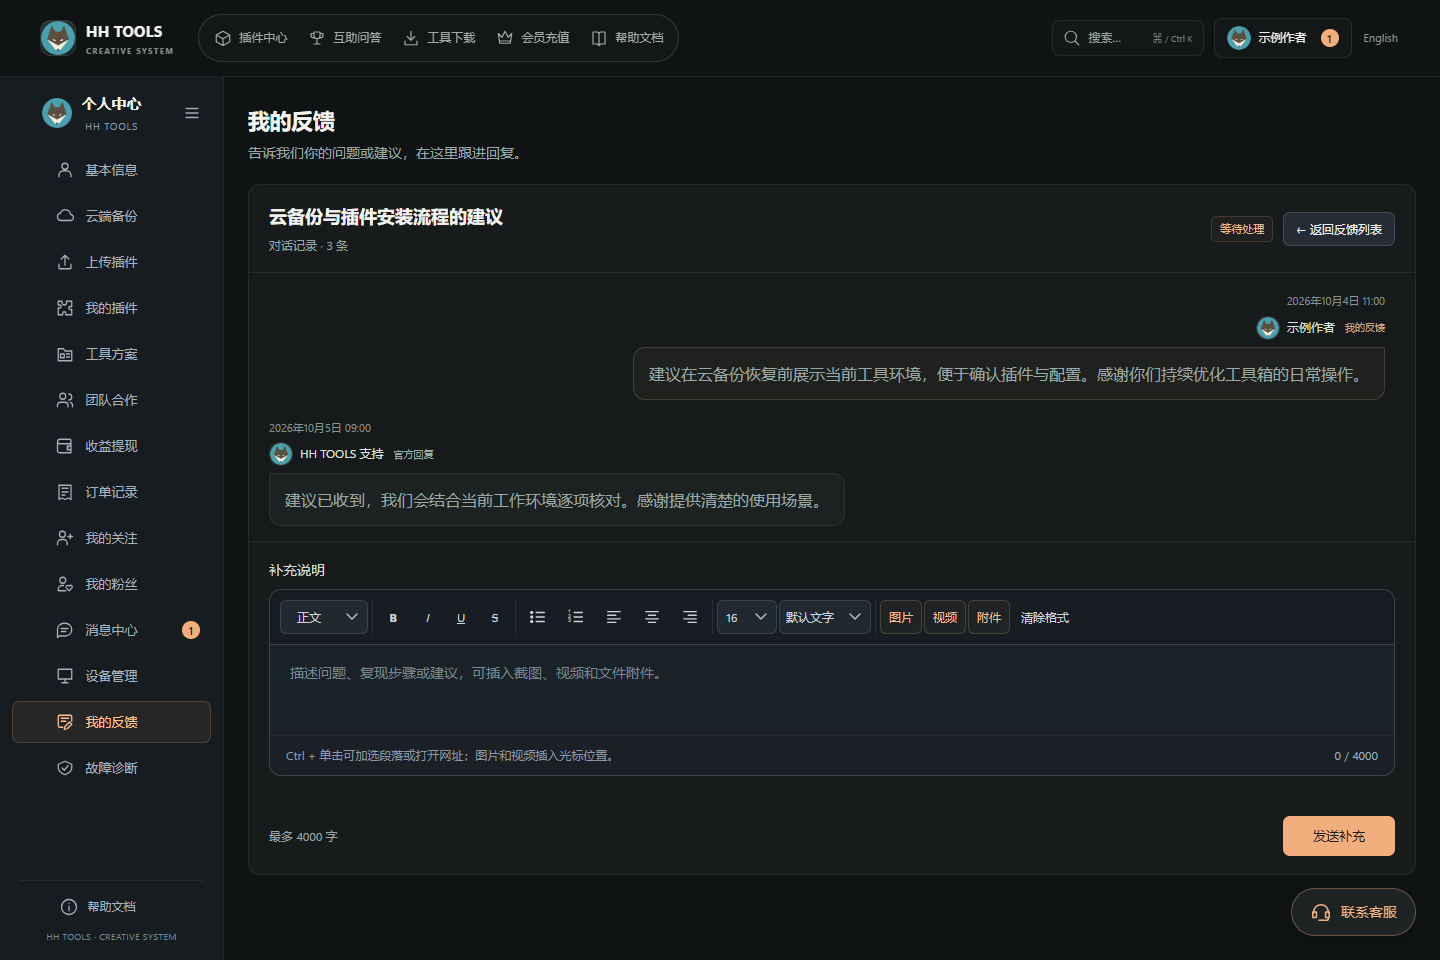The height and width of the screenshot is (960, 1440).
Task: Go to 基本信息 in sidebar
Action: click(111, 170)
